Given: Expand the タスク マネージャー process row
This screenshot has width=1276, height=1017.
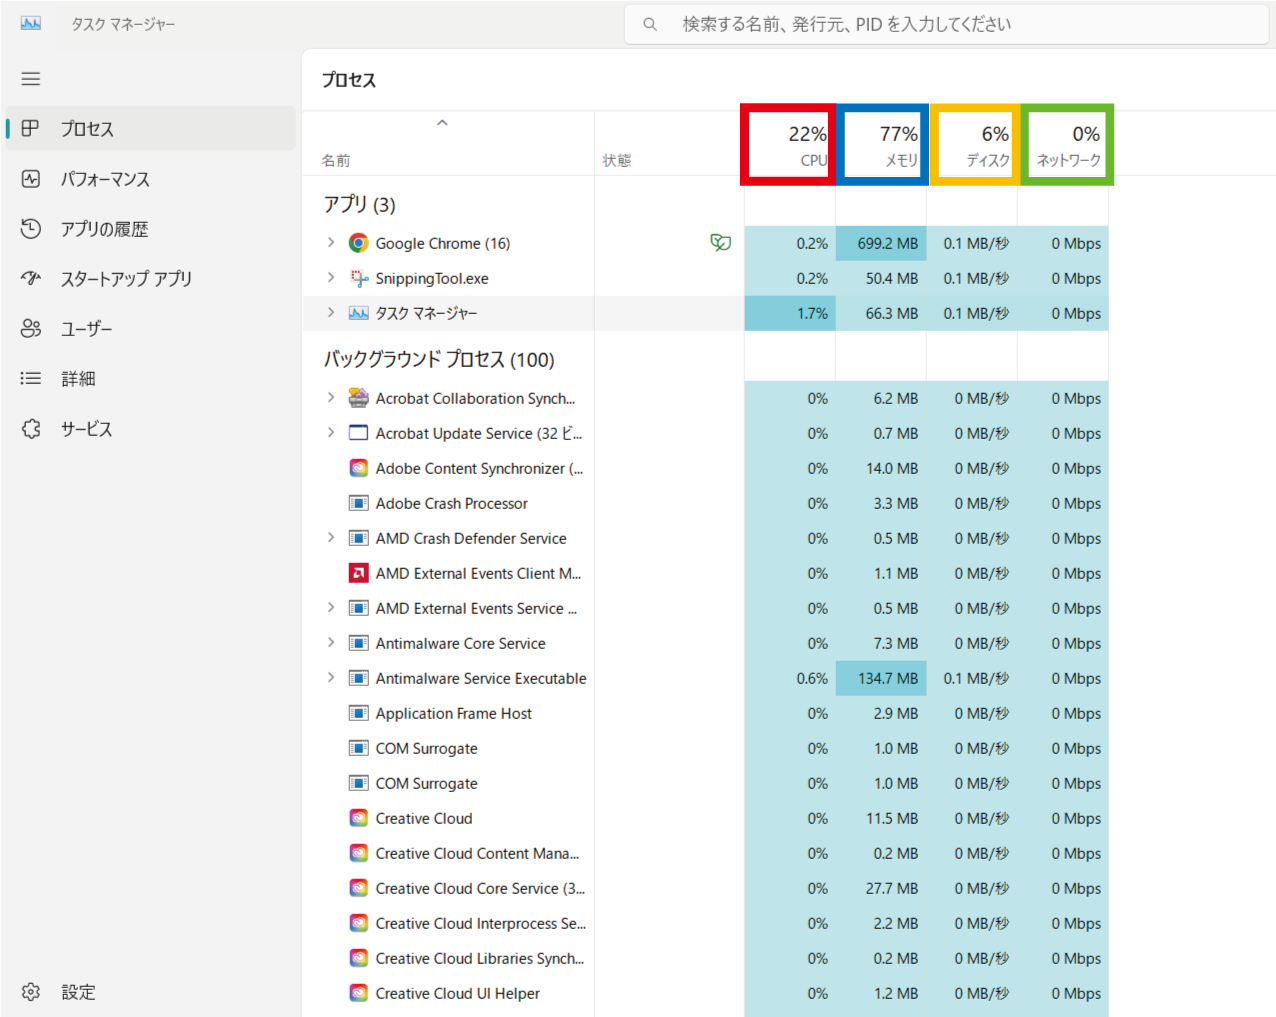Looking at the screenshot, I should coord(331,312).
